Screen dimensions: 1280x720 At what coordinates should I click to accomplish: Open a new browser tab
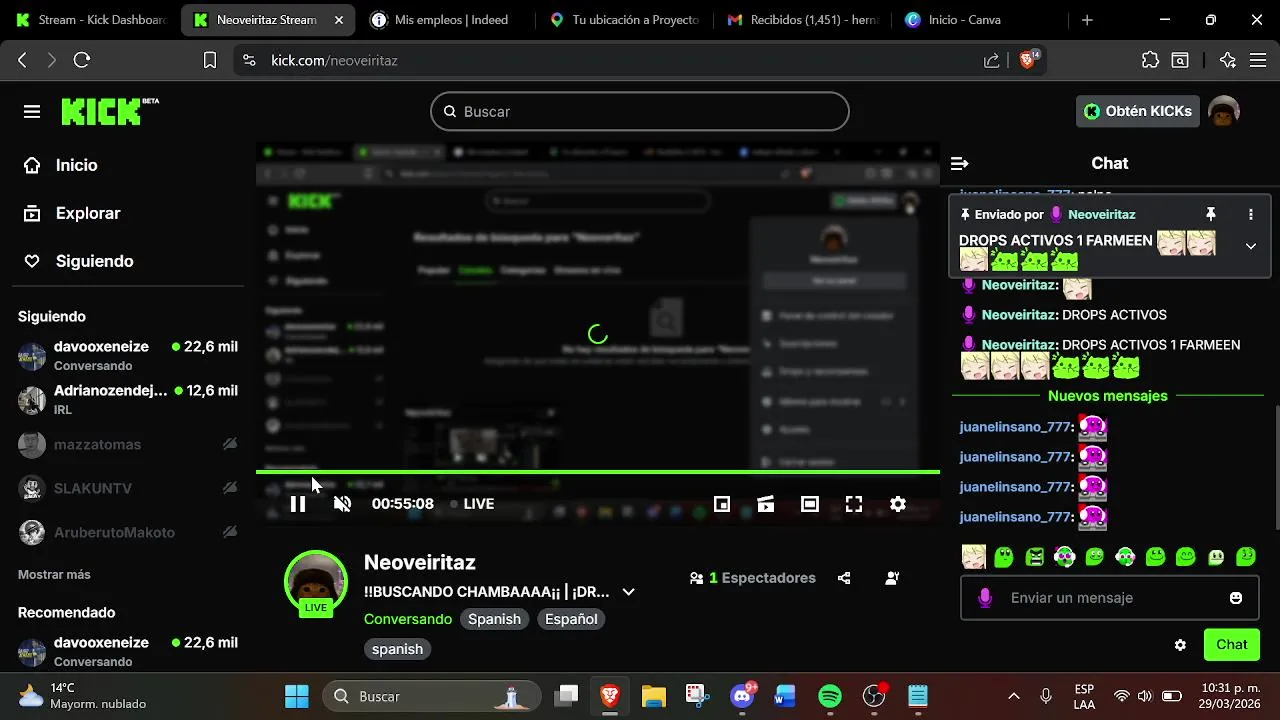click(1087, 19)
